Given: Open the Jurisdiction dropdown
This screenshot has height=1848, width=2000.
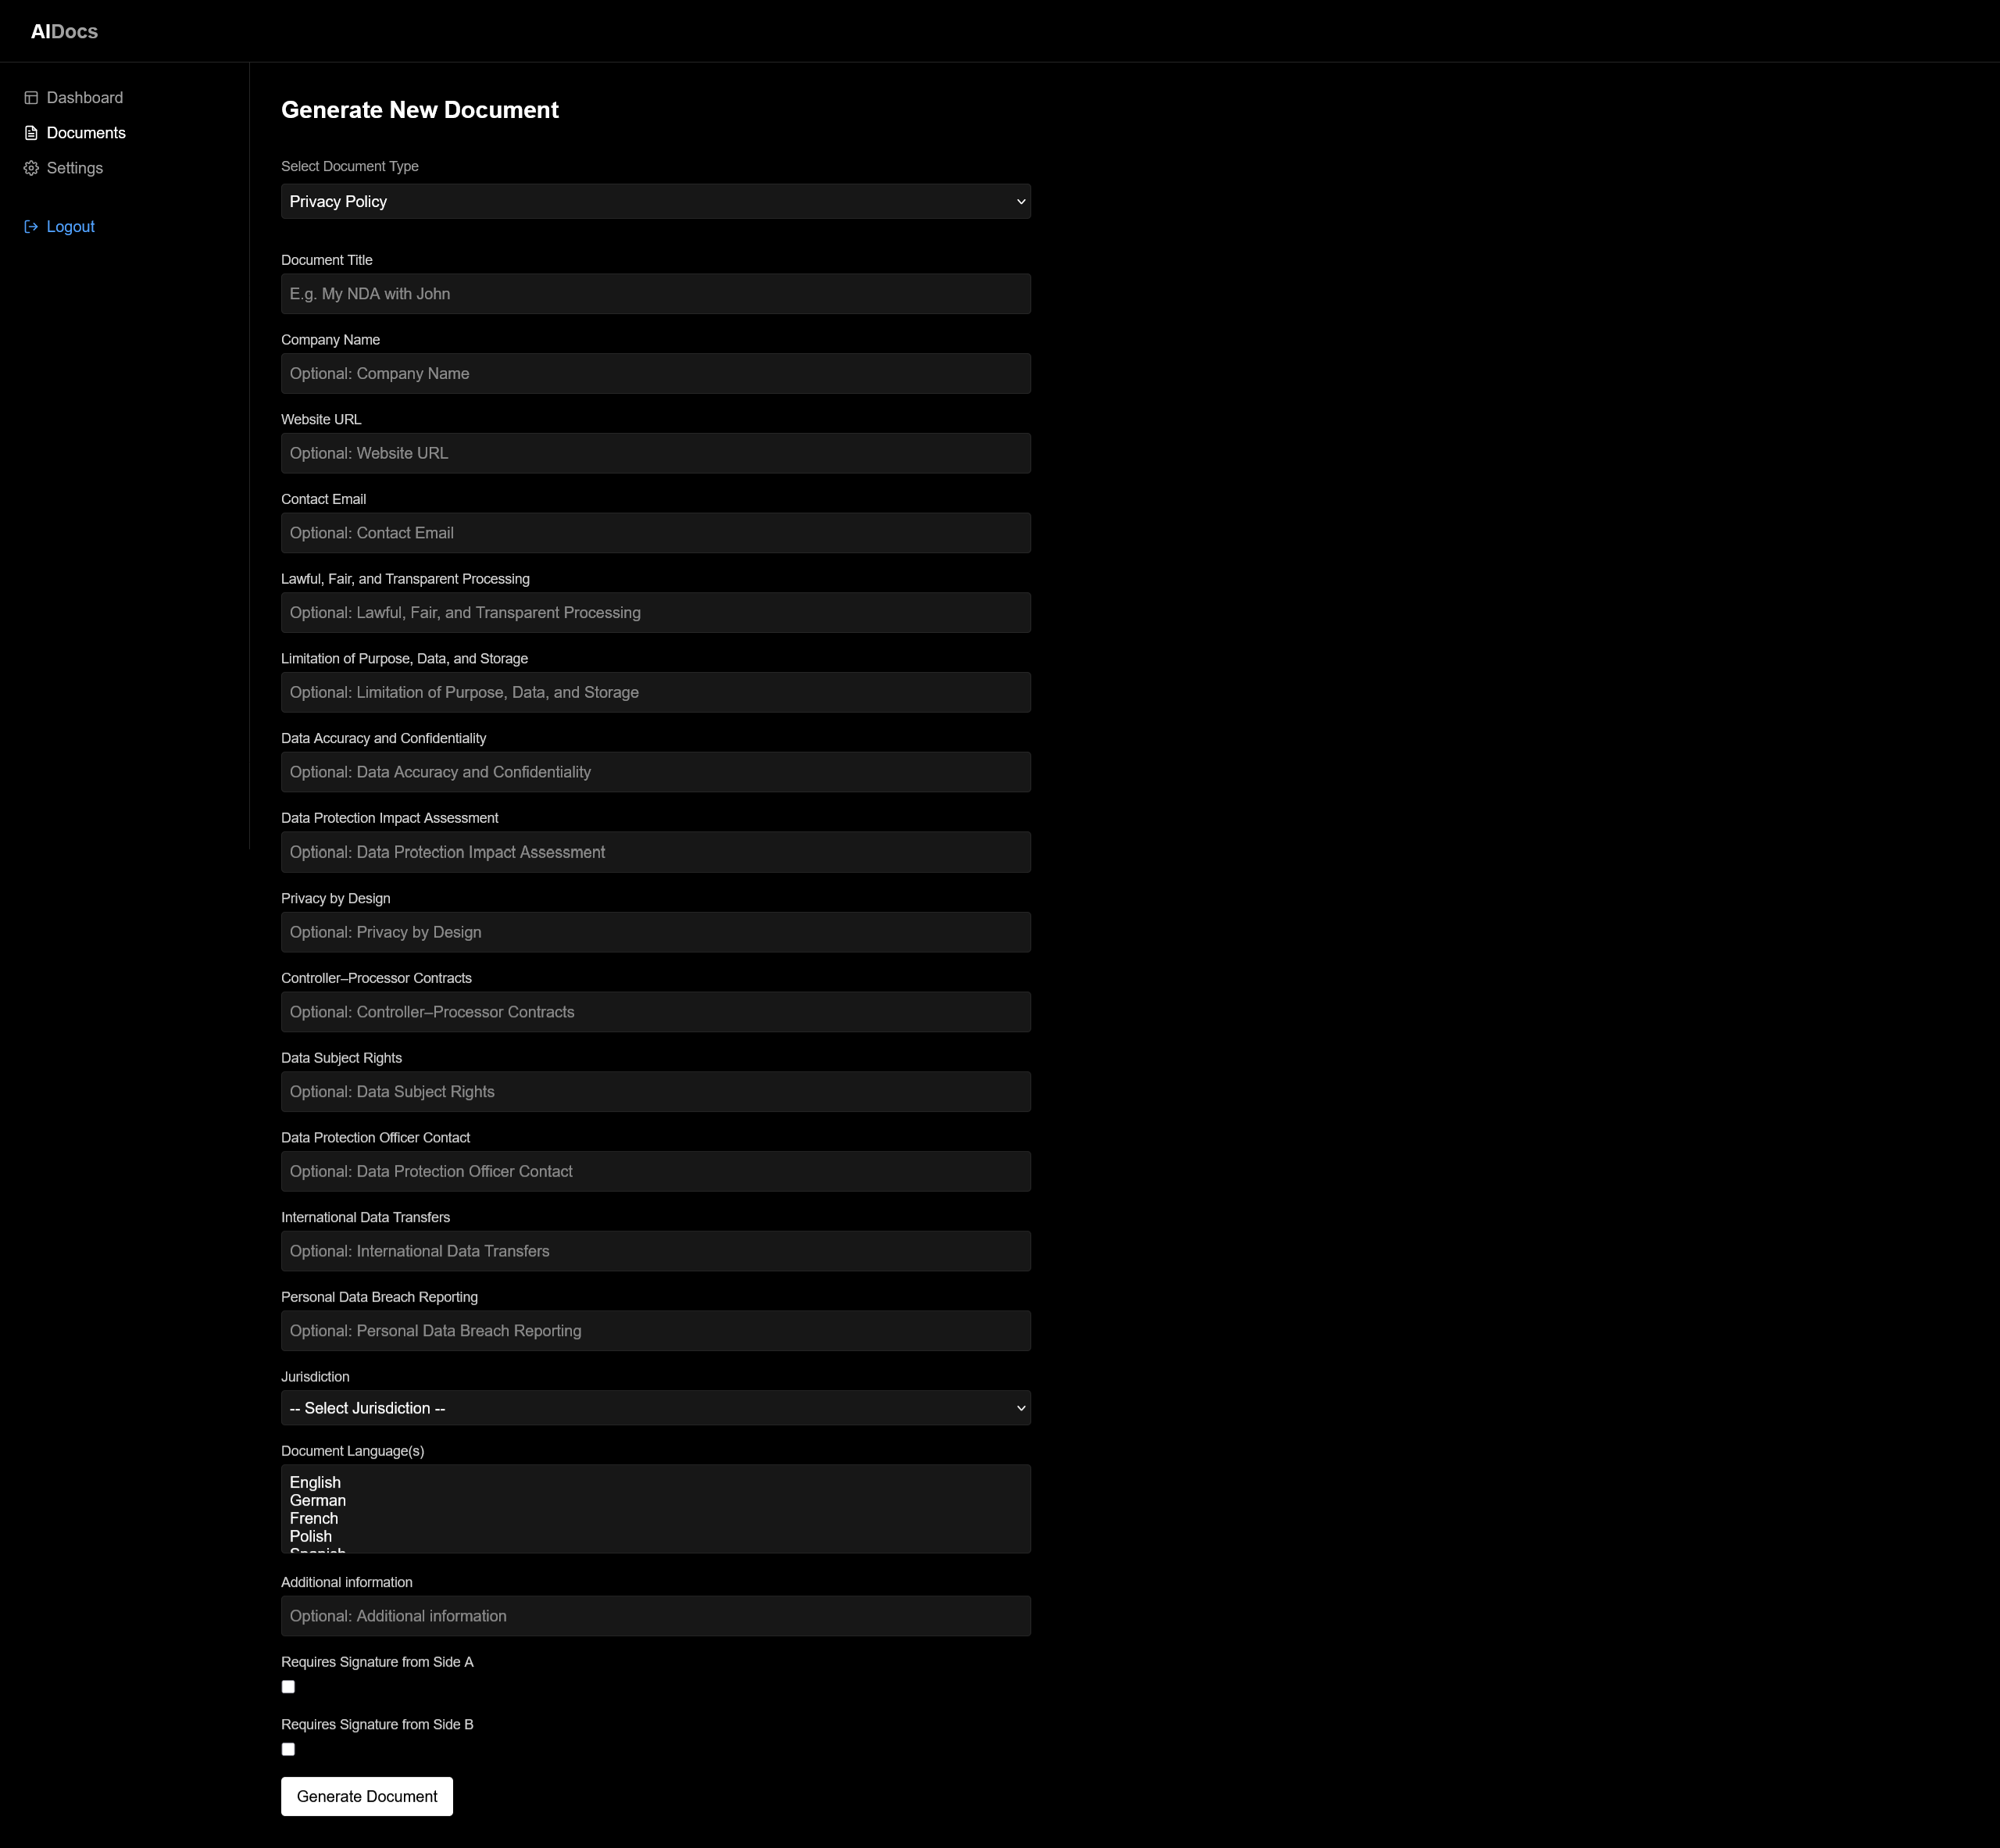Looking at the screenshot, I should pos(655,1407).
